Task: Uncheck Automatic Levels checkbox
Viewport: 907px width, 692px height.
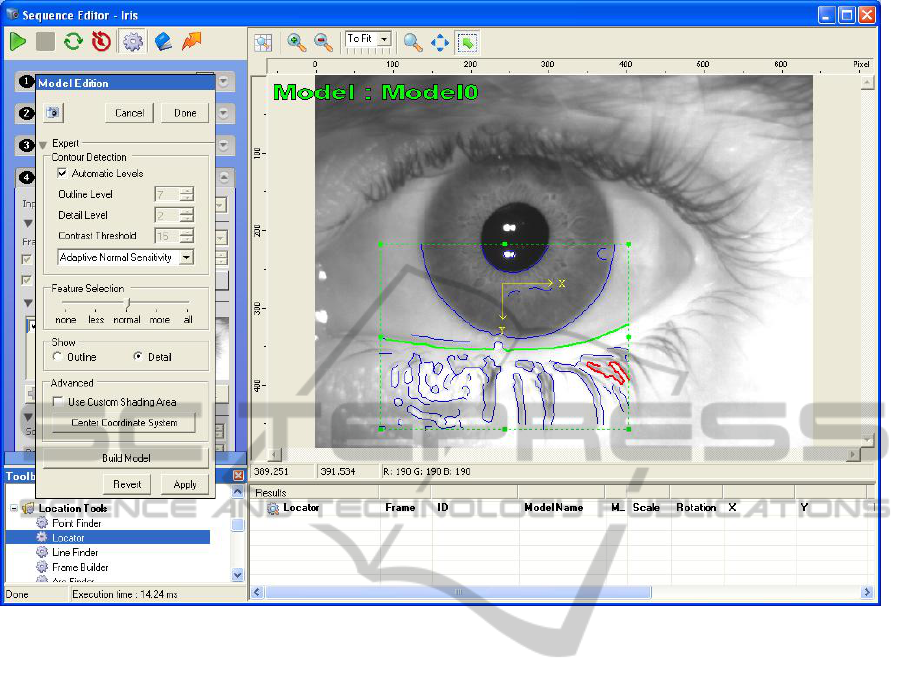Action: click(x=62, y=174)
